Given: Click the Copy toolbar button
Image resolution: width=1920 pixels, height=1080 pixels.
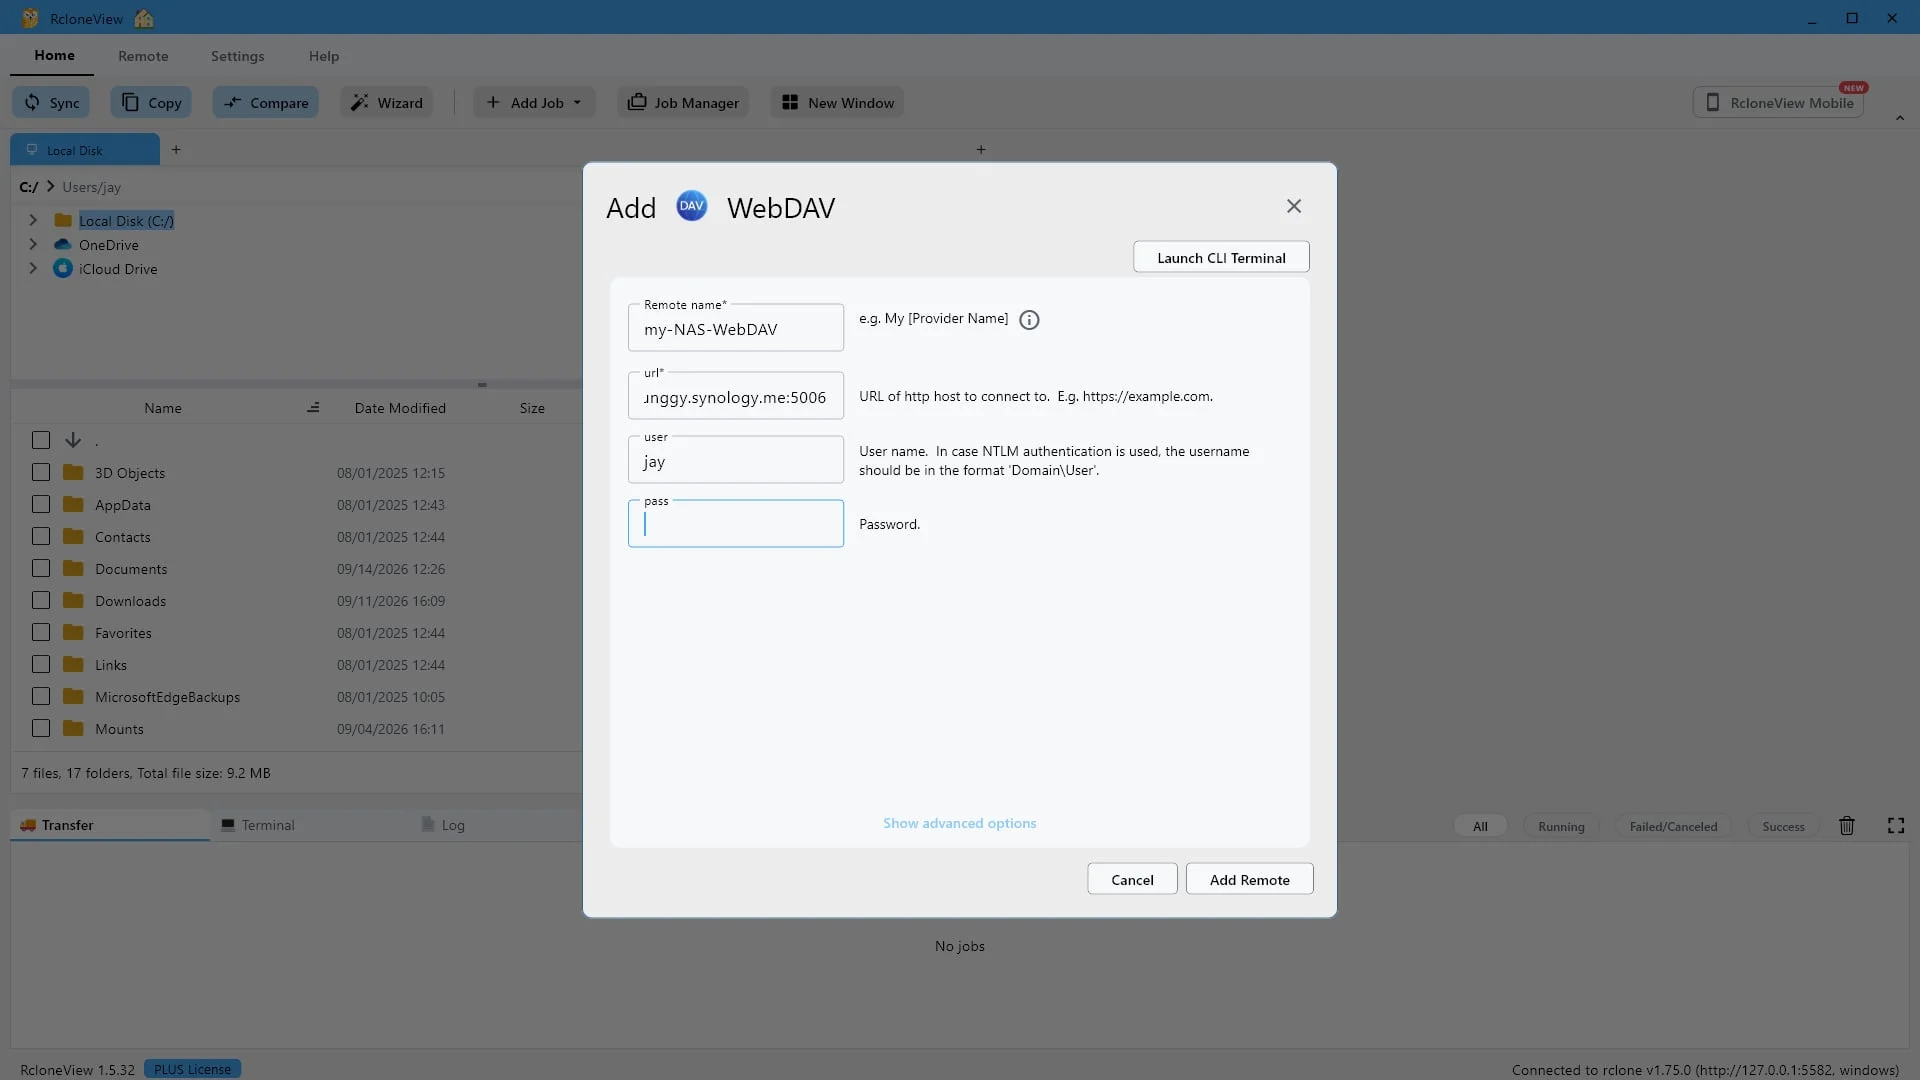Looking at the screenshot, I should pos(151,103).
